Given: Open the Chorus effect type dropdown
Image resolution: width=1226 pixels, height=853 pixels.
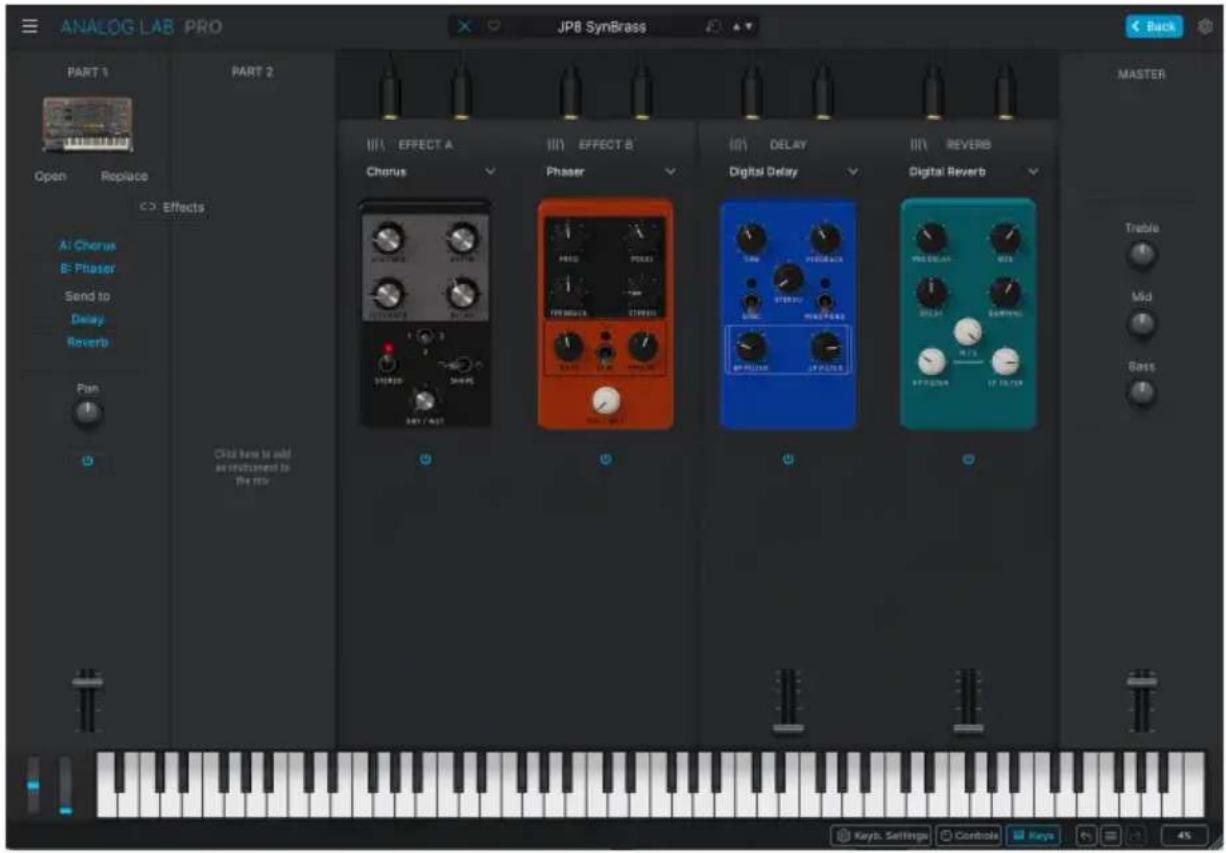Looking at the screenshot, I should [430, 172].
